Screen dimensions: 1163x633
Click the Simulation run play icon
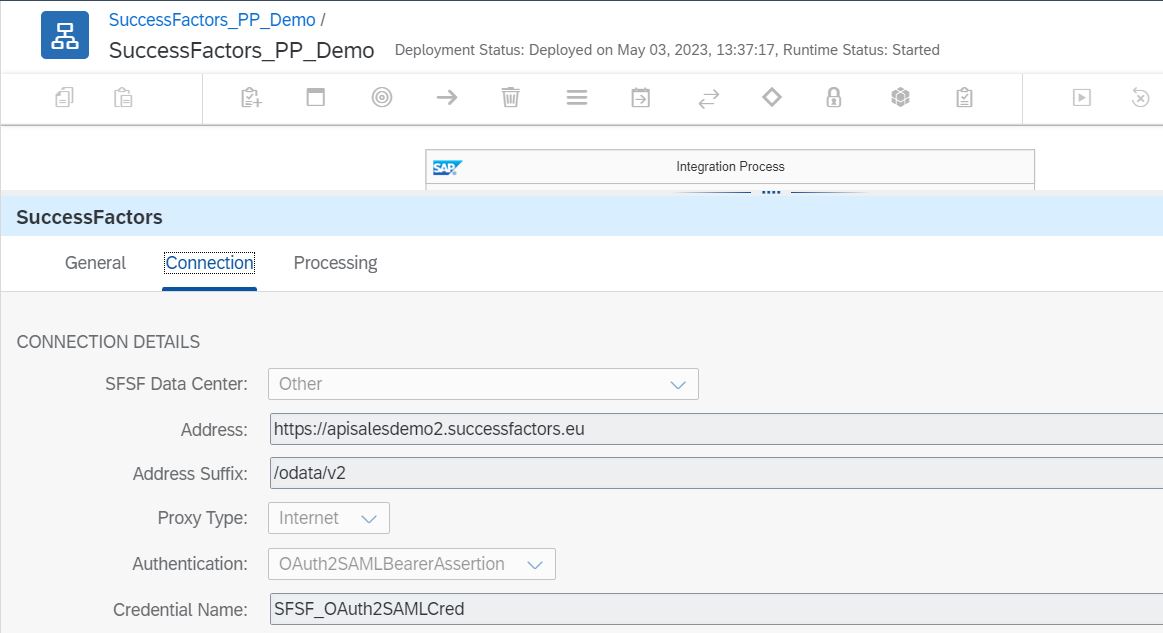(1082, 97)
